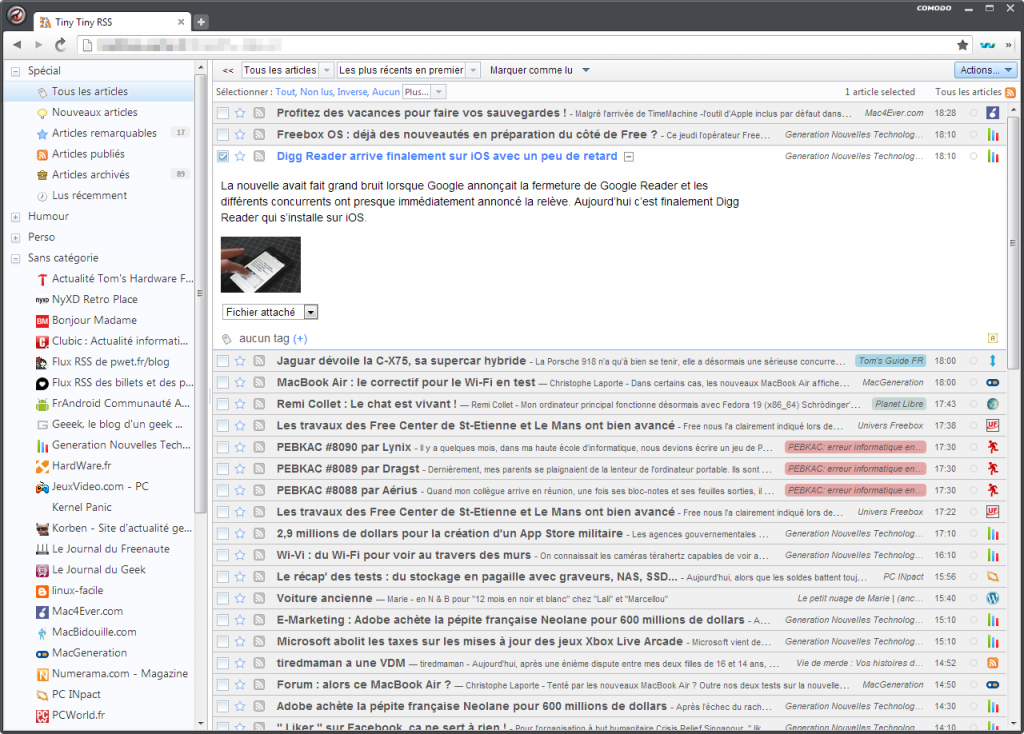Check the 'PEBKAC #8089 par Dragst' checkbox
This screenshot has width=1024, height=734.
[x=223, y=468]
